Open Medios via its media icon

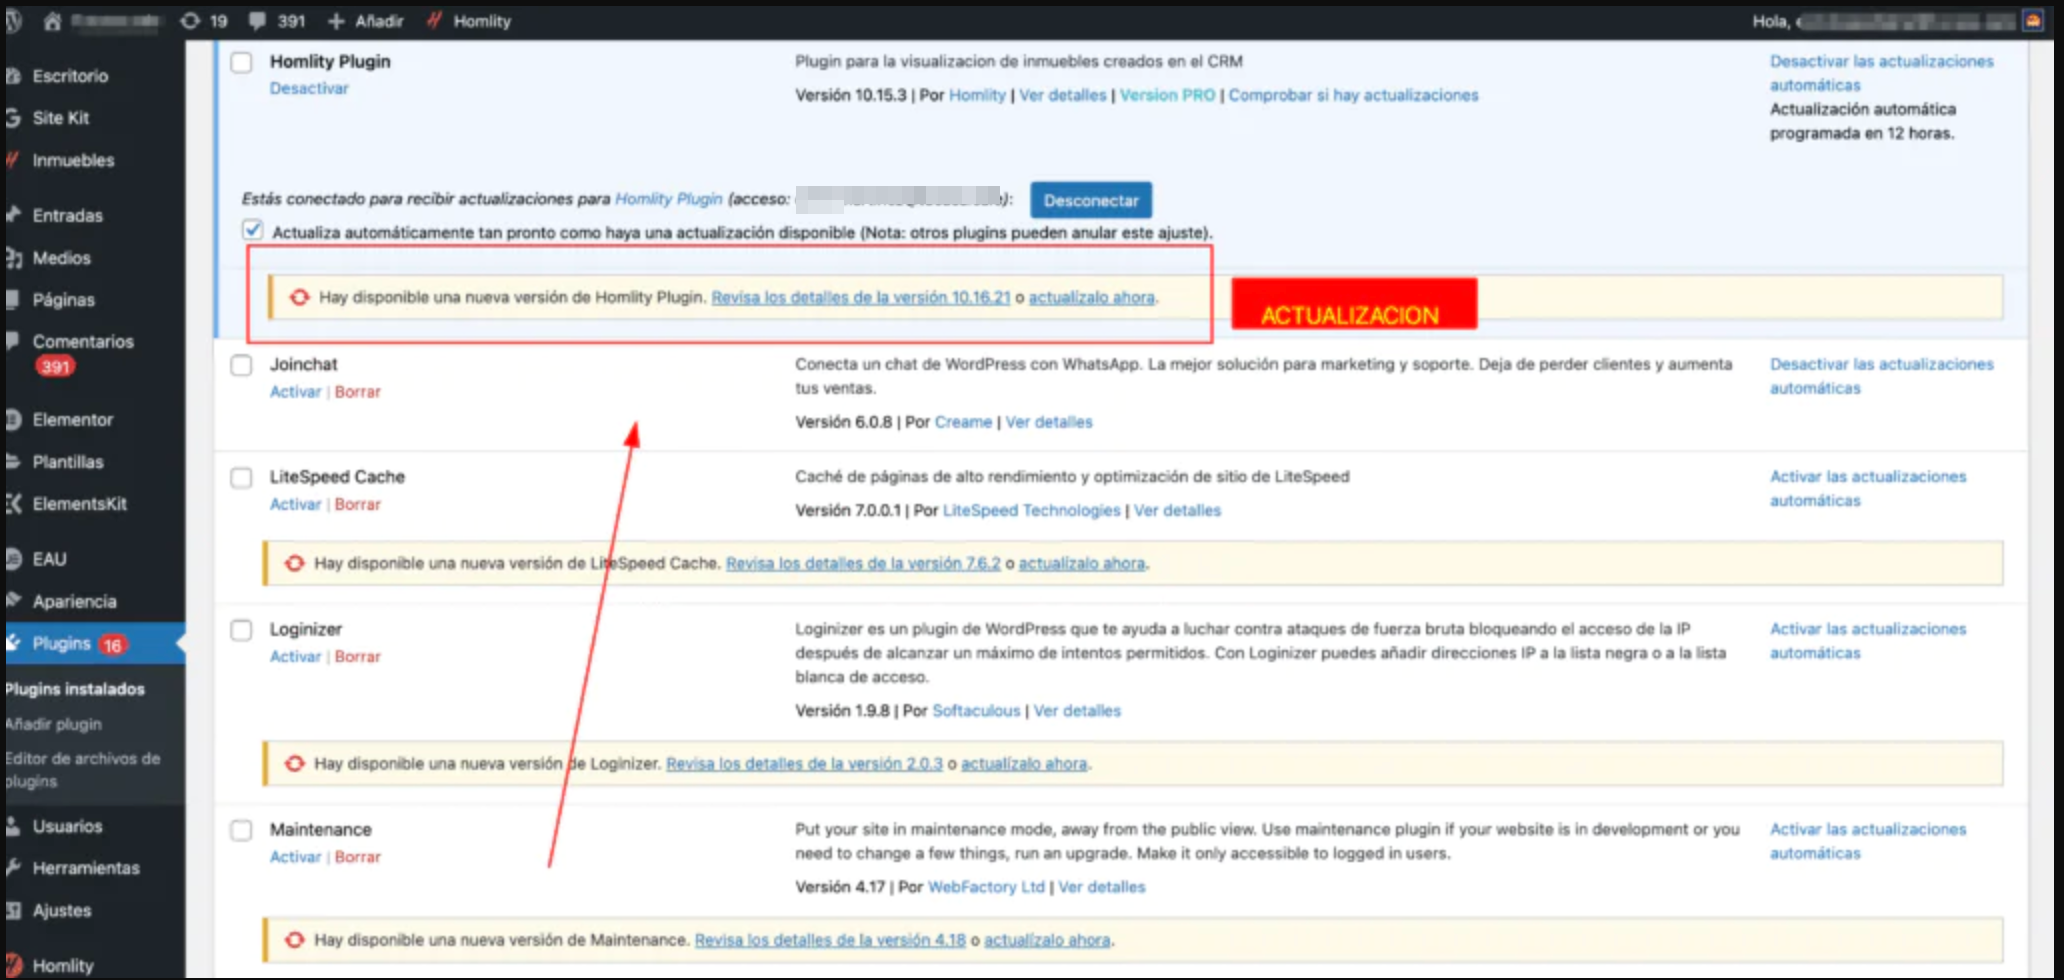pyautogui.click(x=13, y=257)
